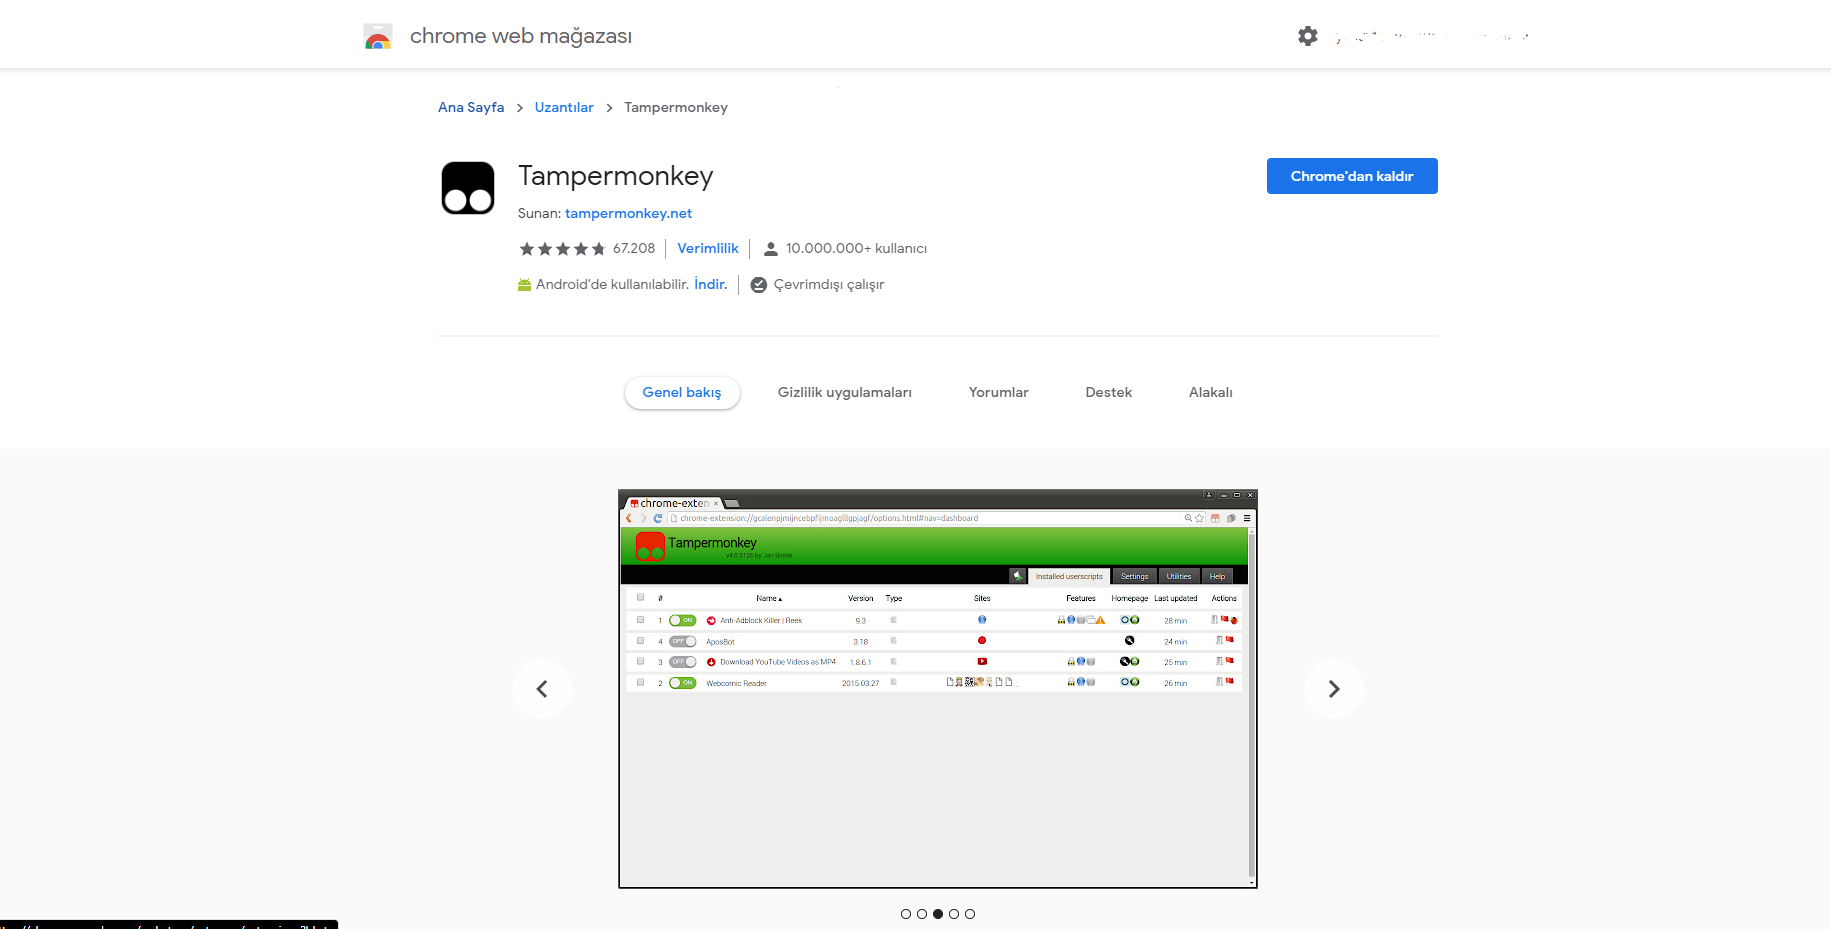Open the Uzantılar breadcrumb link

(564, 107)
